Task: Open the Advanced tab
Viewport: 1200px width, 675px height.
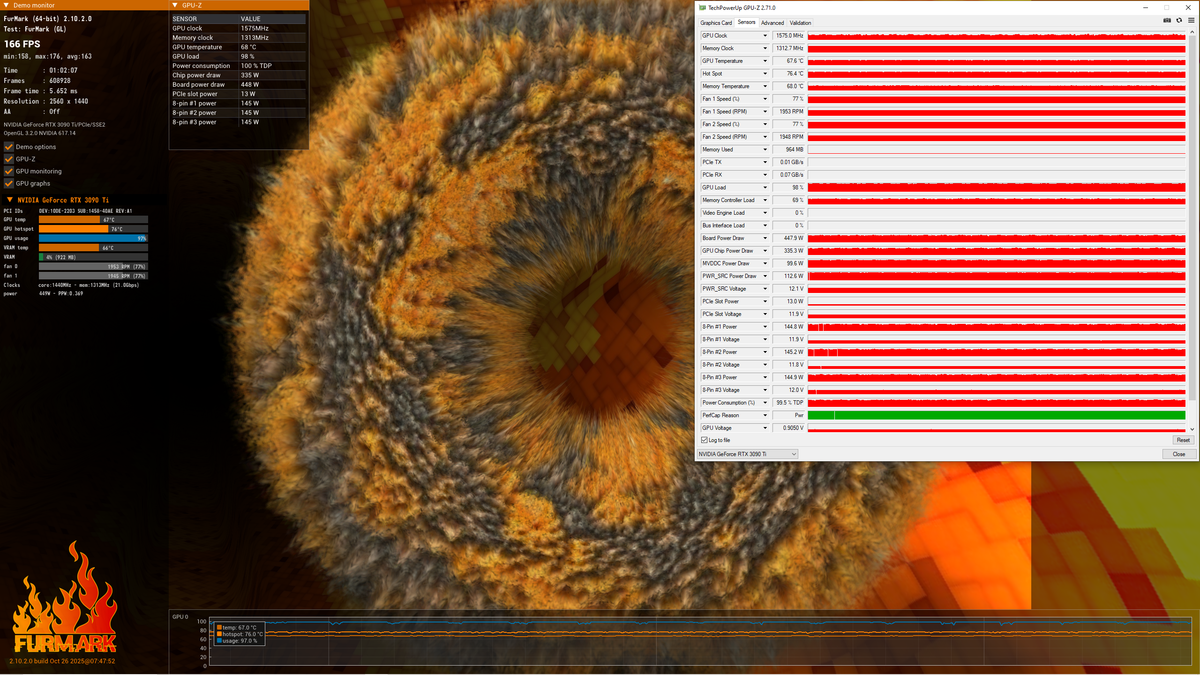Action: (772, 22)
